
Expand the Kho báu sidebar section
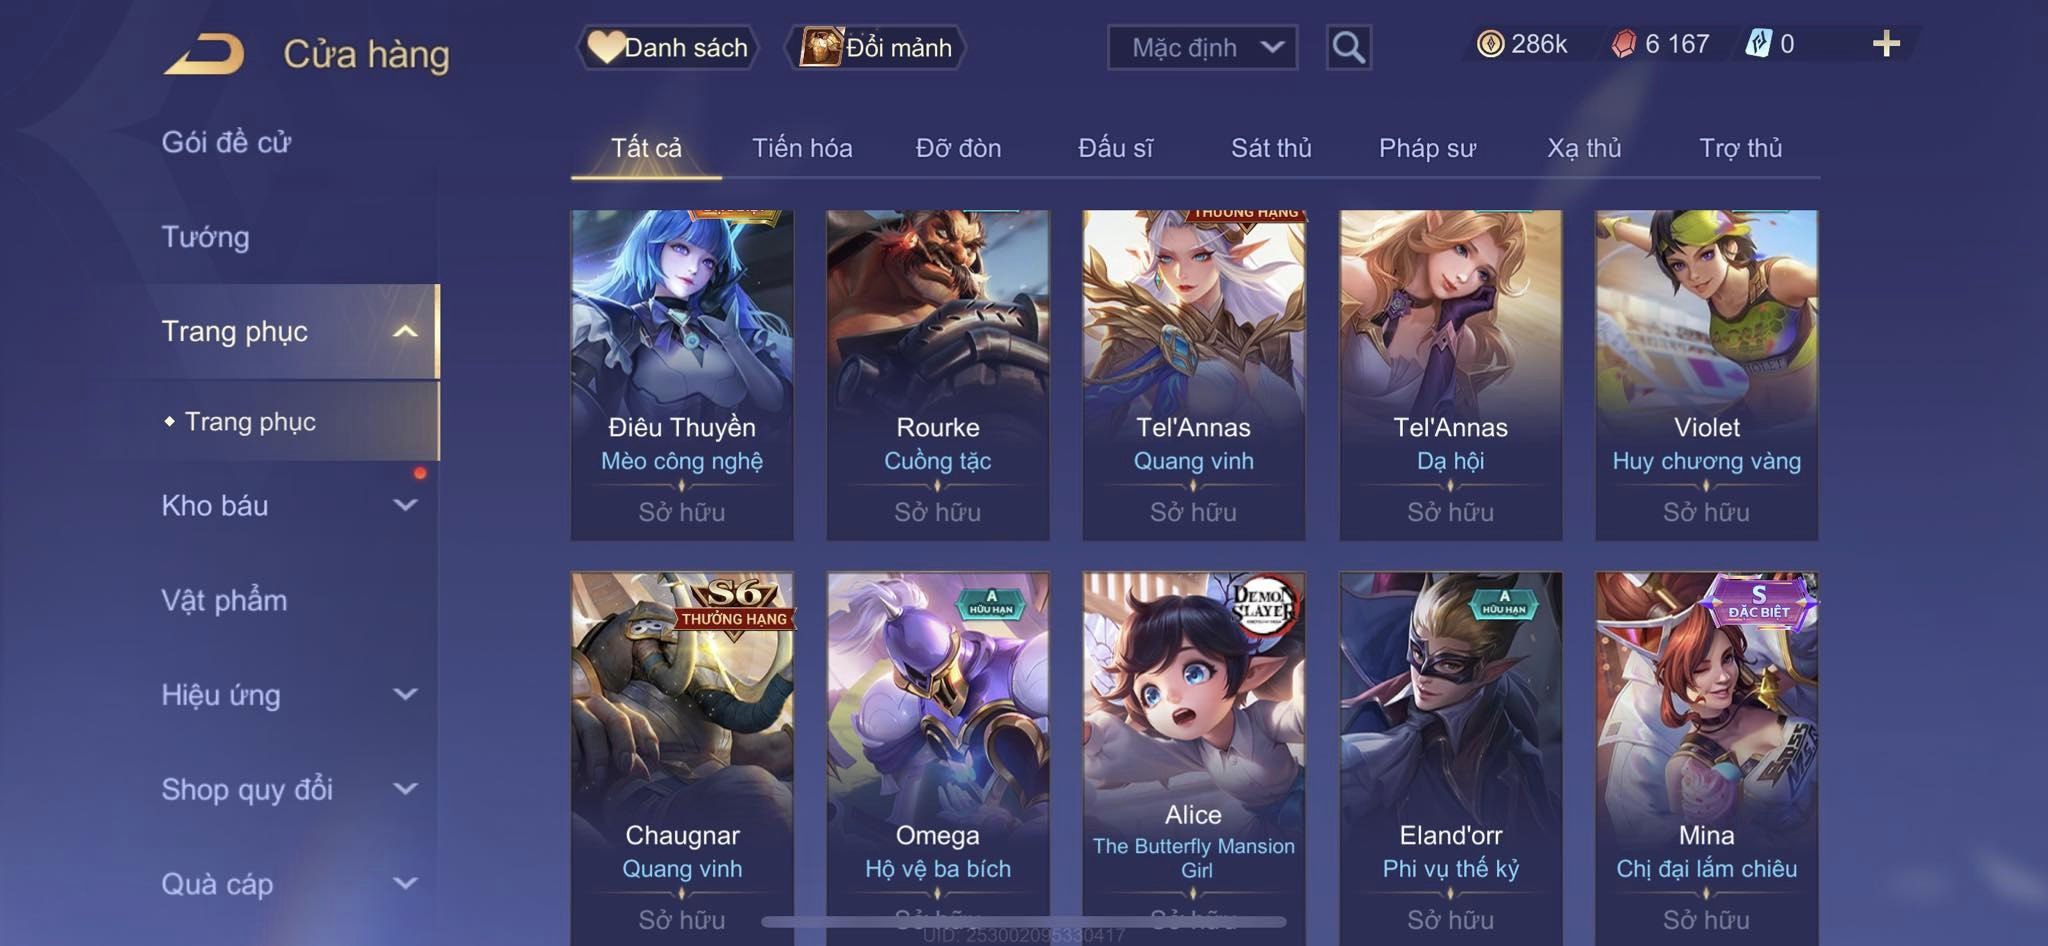pos(405,505)
